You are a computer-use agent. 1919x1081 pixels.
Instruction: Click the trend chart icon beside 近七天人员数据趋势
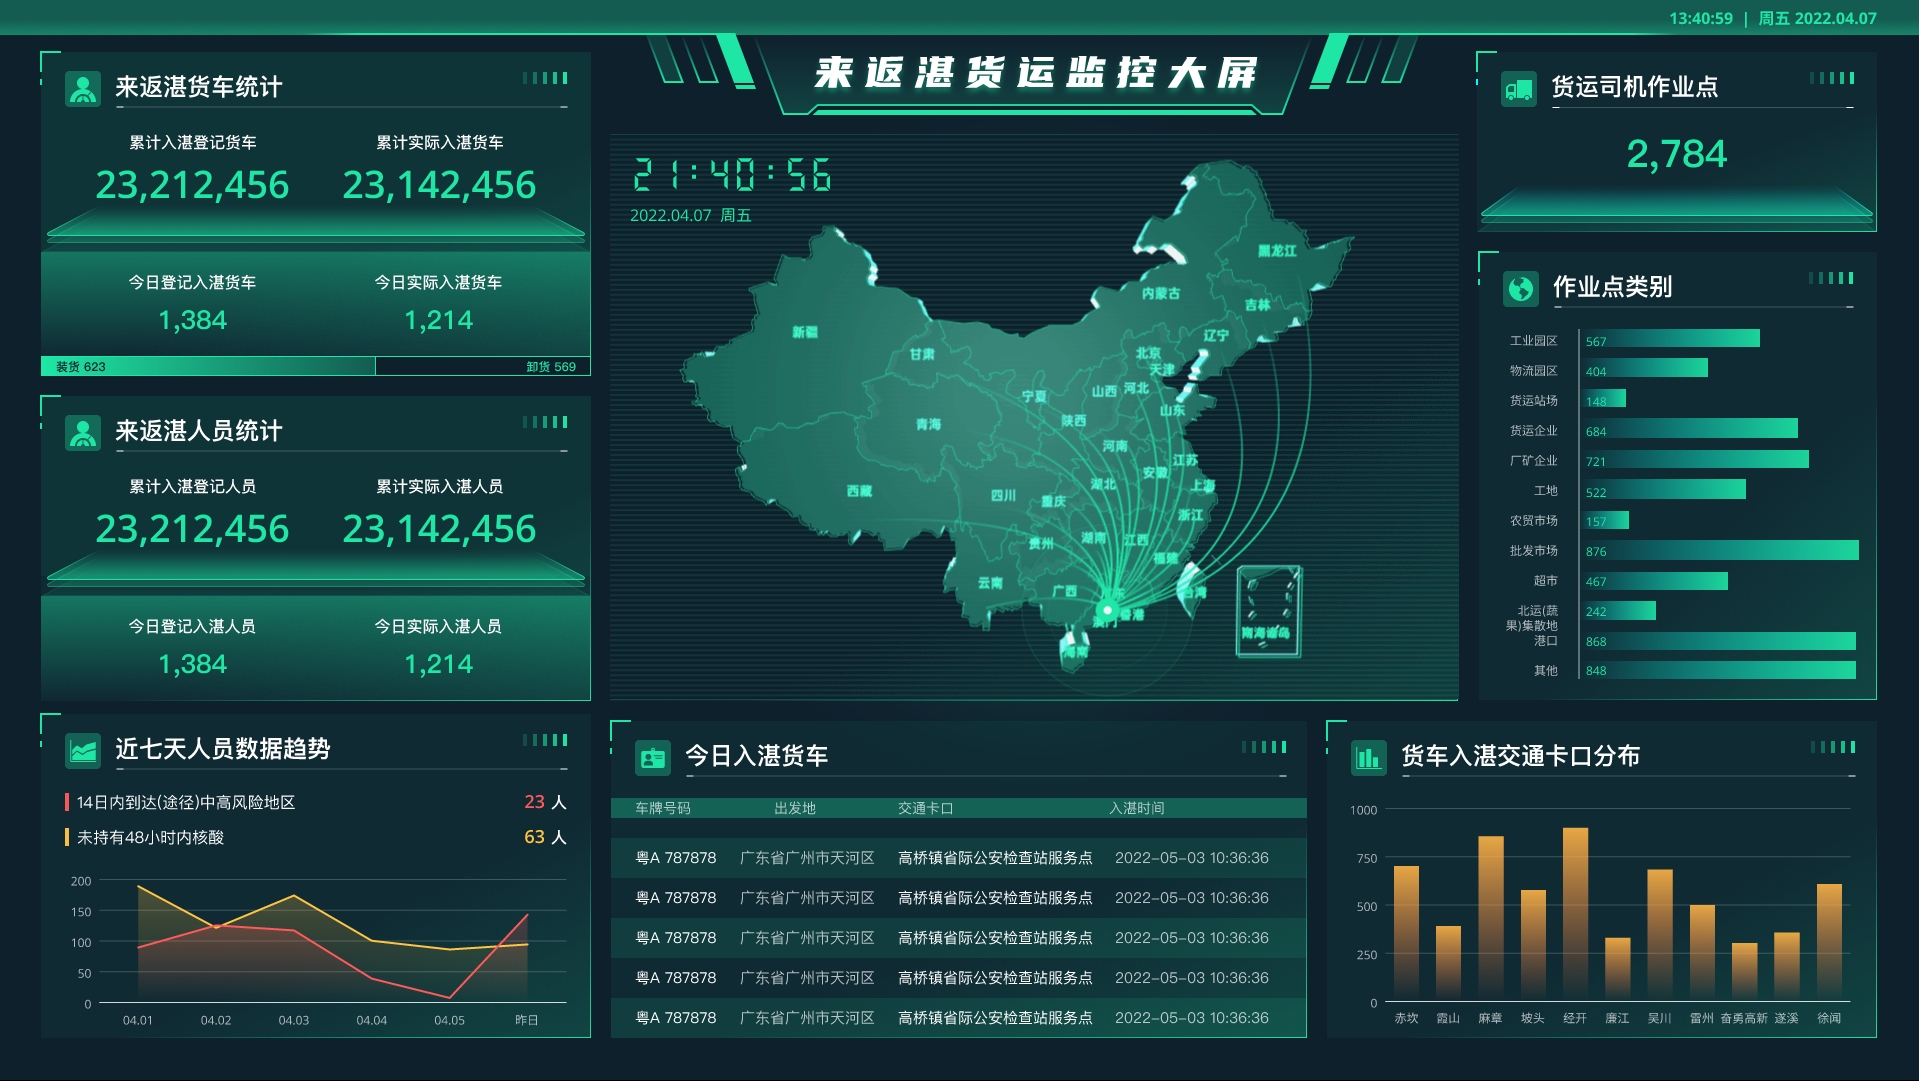pos(83,750)
